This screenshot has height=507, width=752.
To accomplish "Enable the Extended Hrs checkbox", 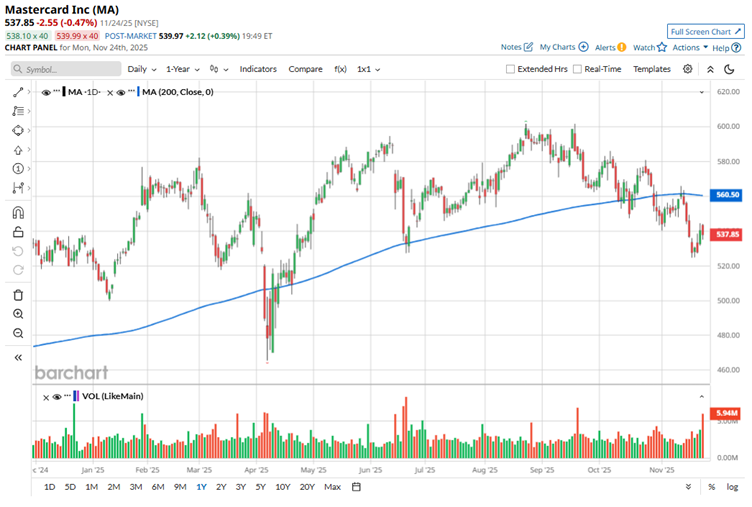I will coord(510,69).
